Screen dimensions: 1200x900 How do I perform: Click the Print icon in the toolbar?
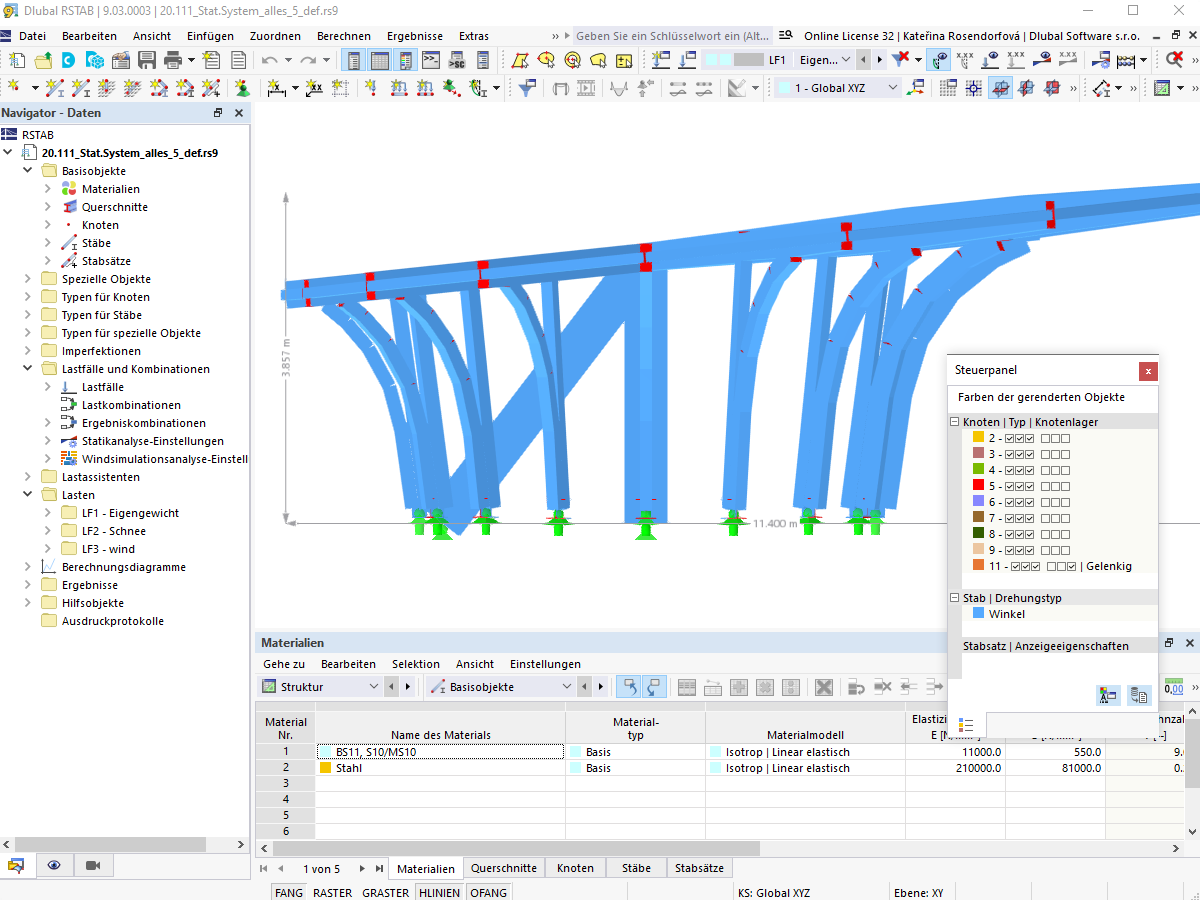point(172,60)
